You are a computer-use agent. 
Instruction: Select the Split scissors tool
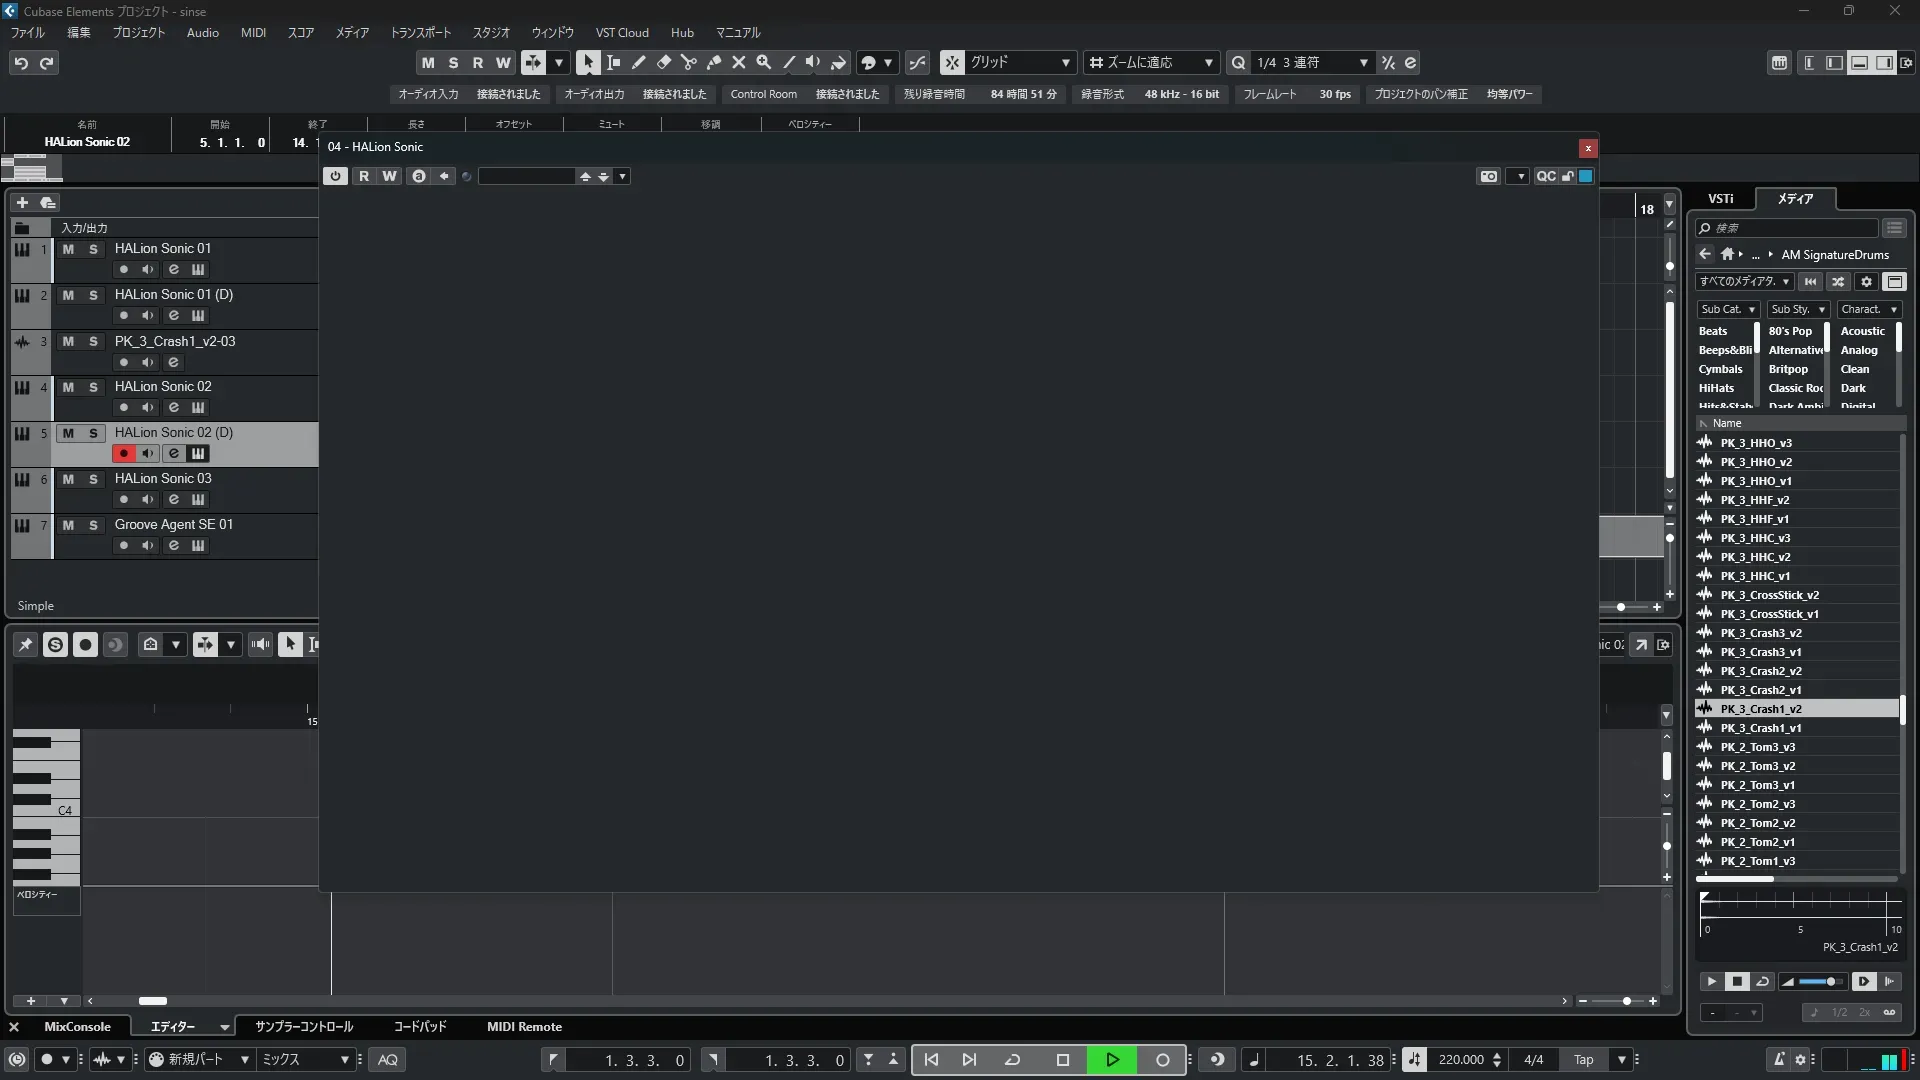689,62
